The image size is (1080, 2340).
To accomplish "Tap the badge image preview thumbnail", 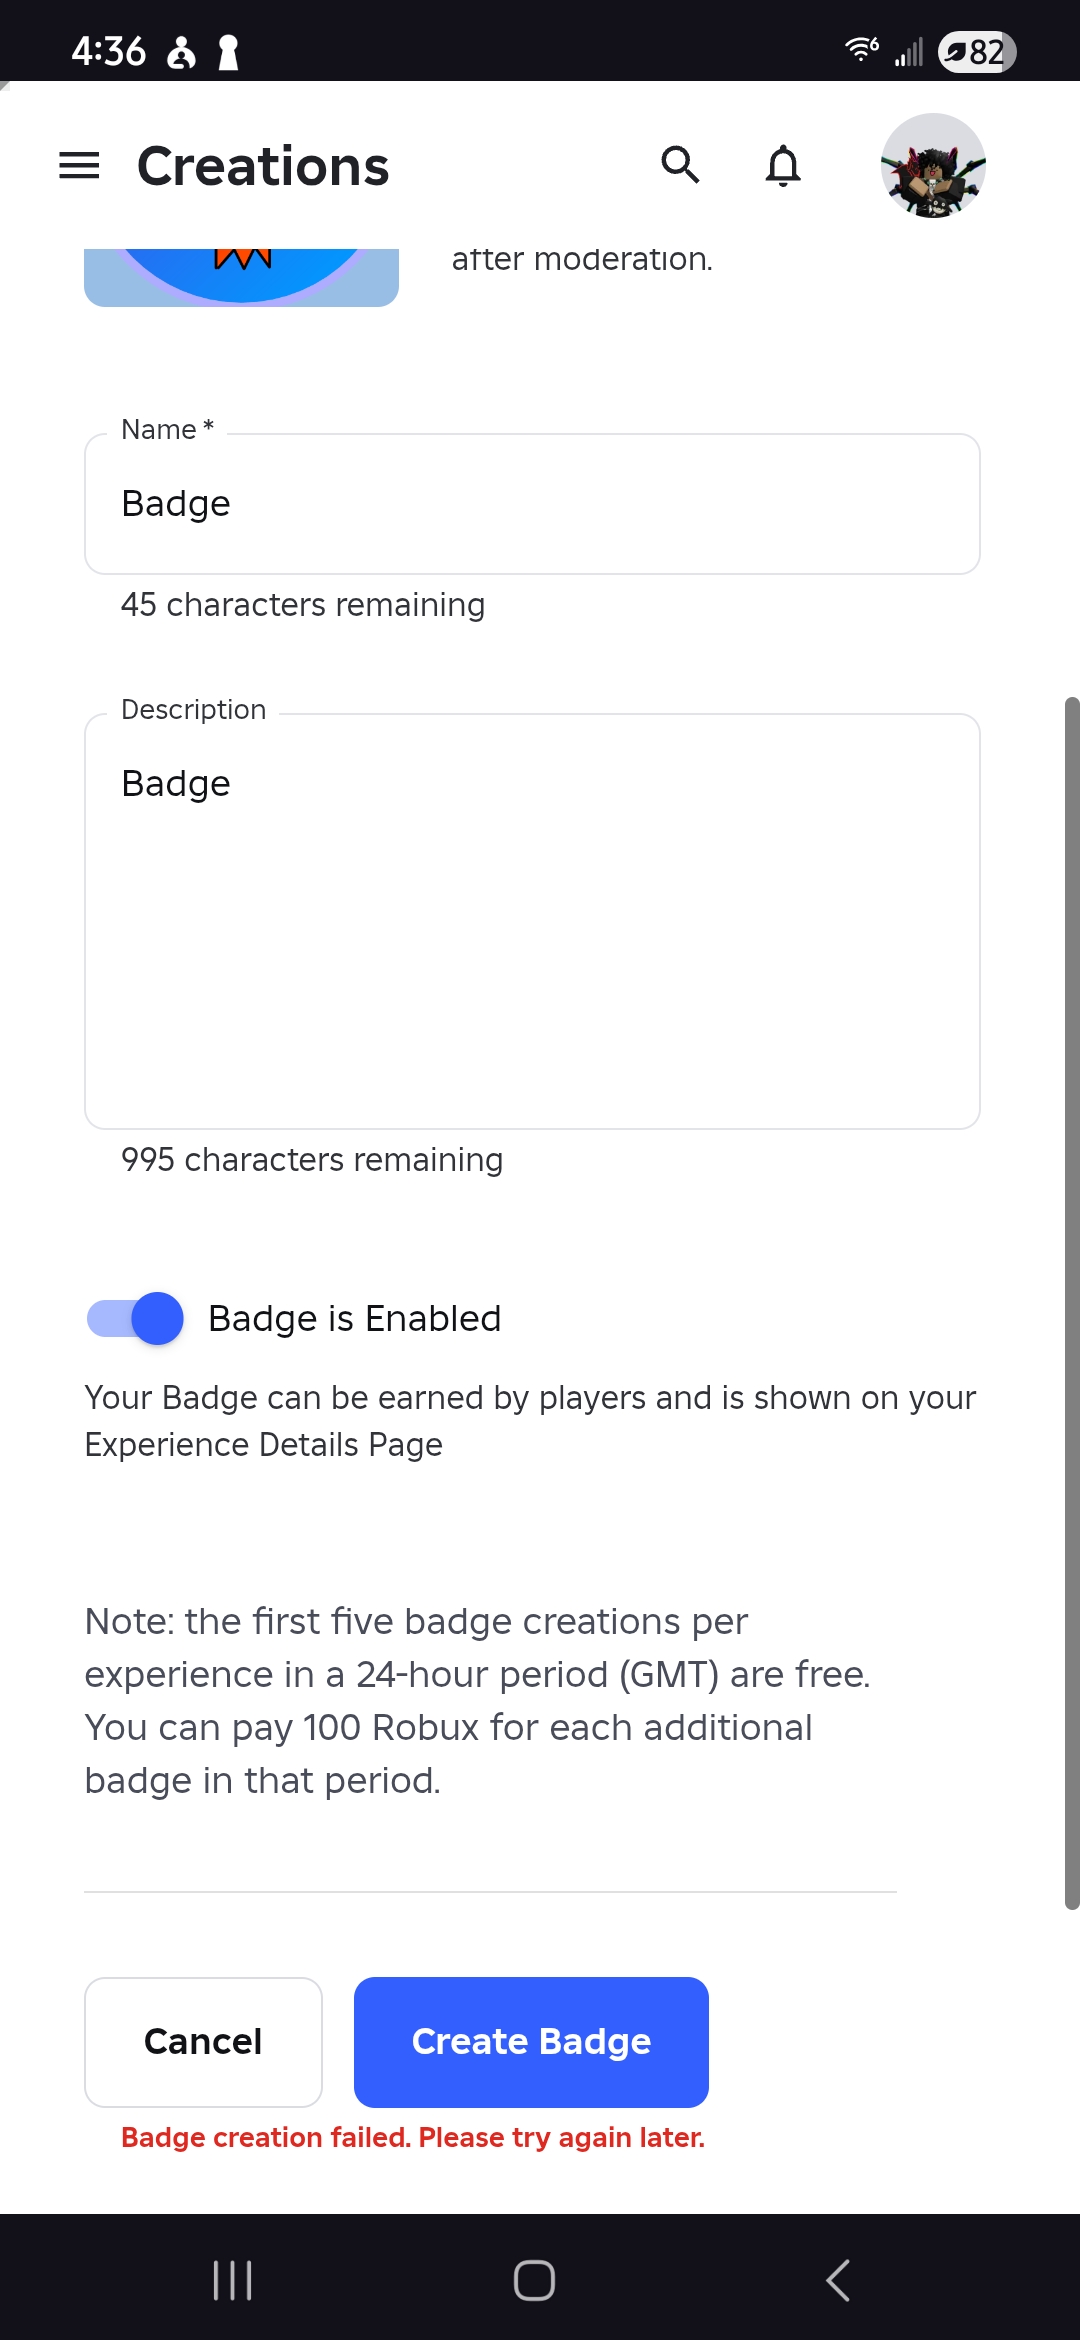I will (x=241, y=277).
